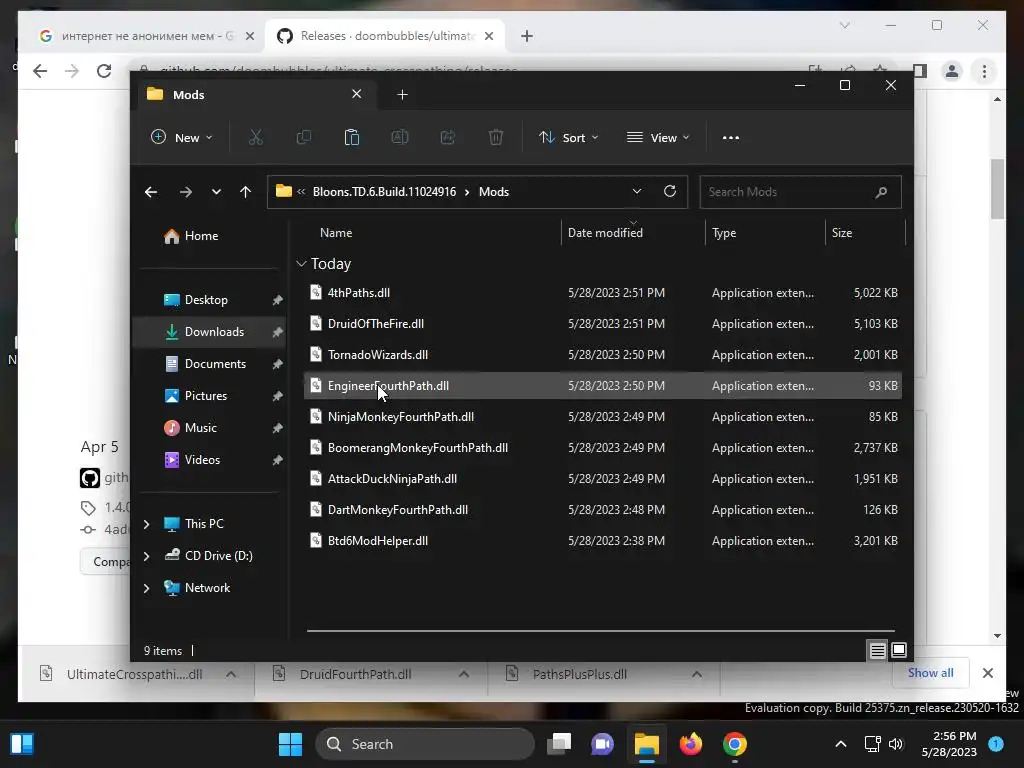Open the Sort options dropdown
1024x768 pixels.
(568, 137)
